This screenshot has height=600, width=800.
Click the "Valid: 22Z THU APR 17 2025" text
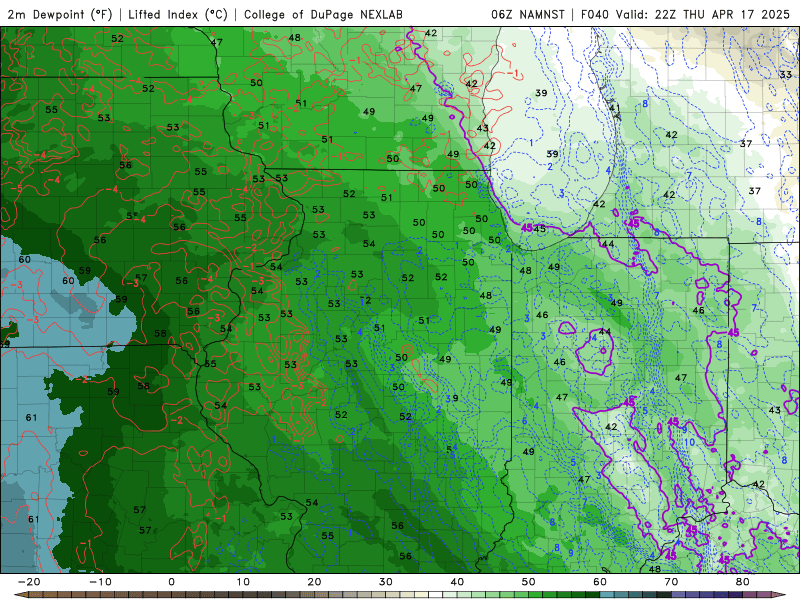pyautogui.click(x=703, y=14)
